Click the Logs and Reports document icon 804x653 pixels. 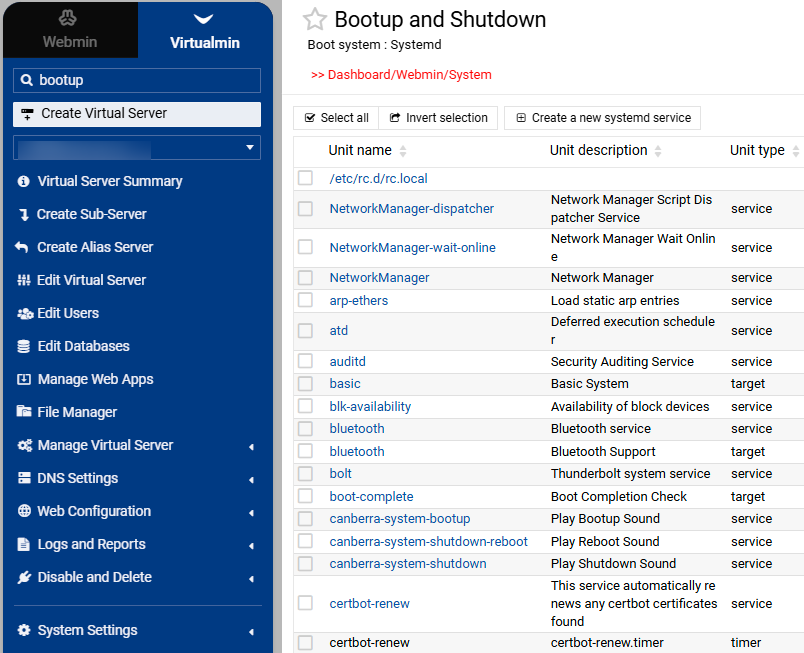pyautogui.click(x=24, y=544)
